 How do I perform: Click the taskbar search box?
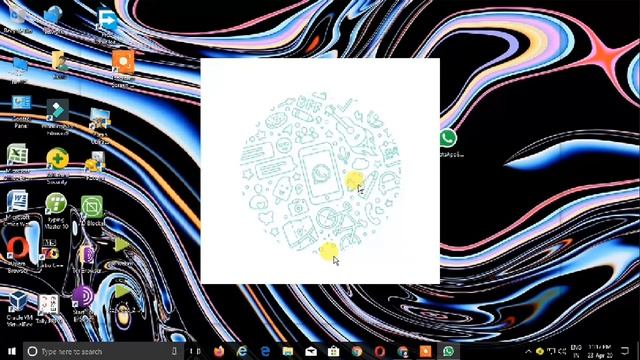pyautogui.click(x=103, y=351)
